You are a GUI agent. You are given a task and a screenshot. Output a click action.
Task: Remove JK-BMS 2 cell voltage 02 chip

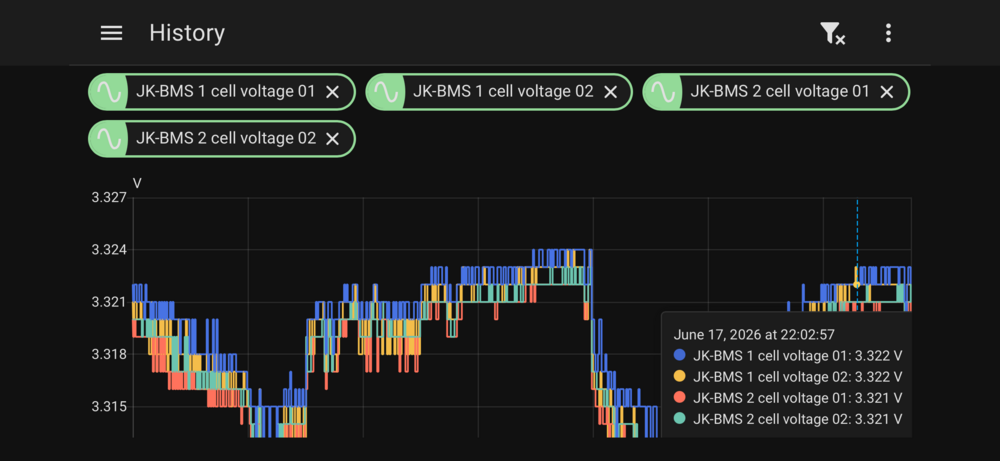[x=332, y=139]
